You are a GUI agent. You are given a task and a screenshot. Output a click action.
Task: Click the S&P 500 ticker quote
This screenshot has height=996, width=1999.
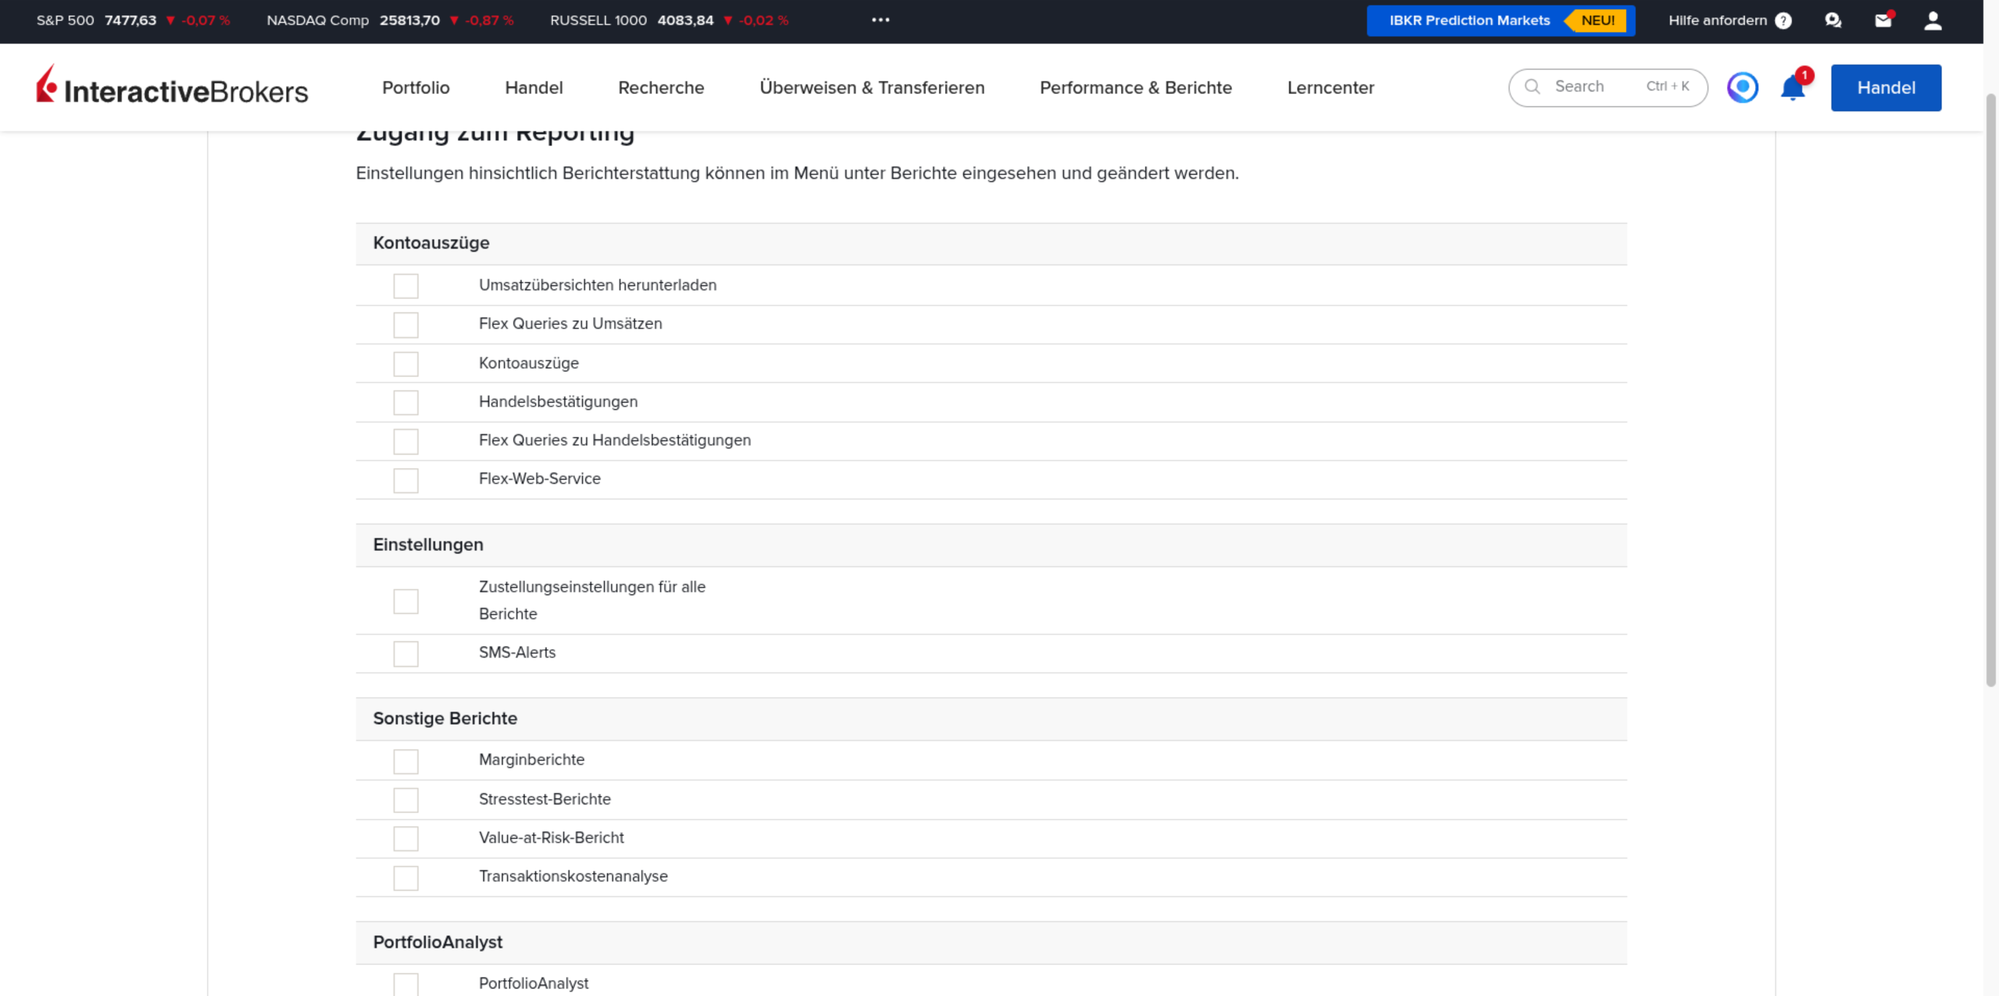(x=133, y=20)
